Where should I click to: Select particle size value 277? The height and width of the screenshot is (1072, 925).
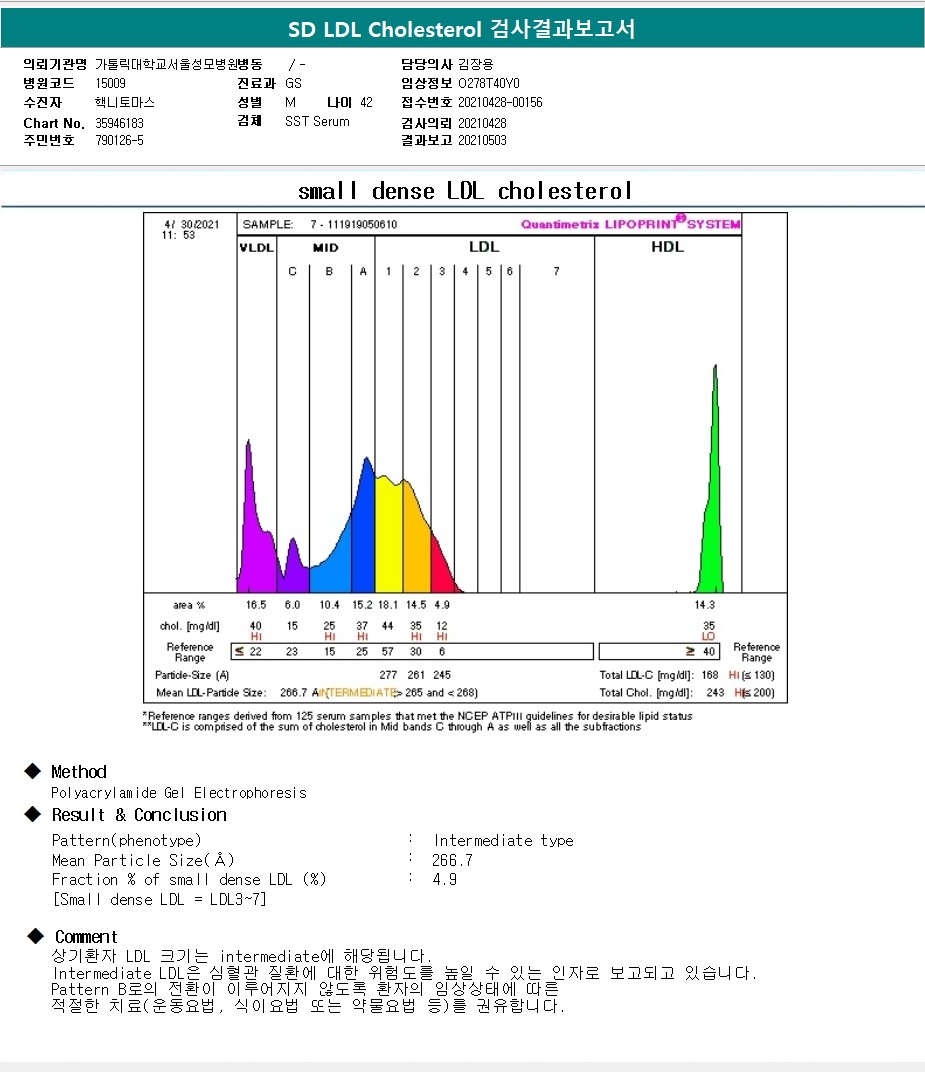[x=388, y=675]
